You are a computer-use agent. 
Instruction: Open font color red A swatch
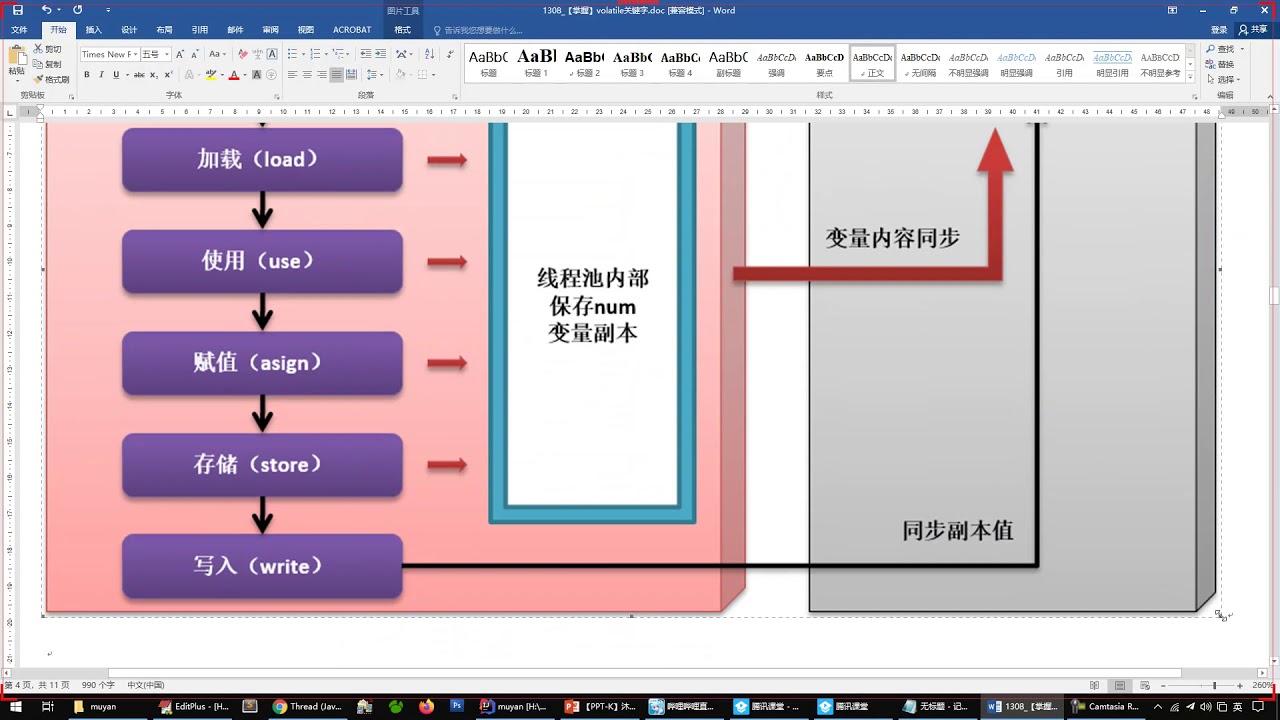(234, 75)
